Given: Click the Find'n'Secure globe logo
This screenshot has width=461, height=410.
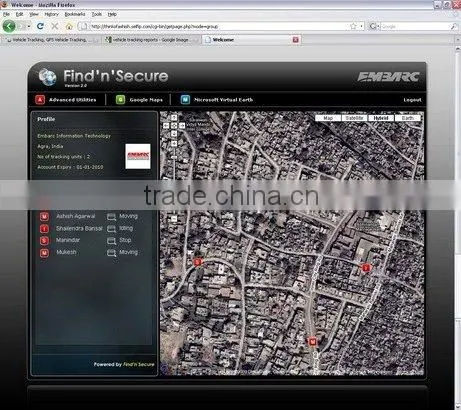Looking at the screenshot, I should pos(47,77).
